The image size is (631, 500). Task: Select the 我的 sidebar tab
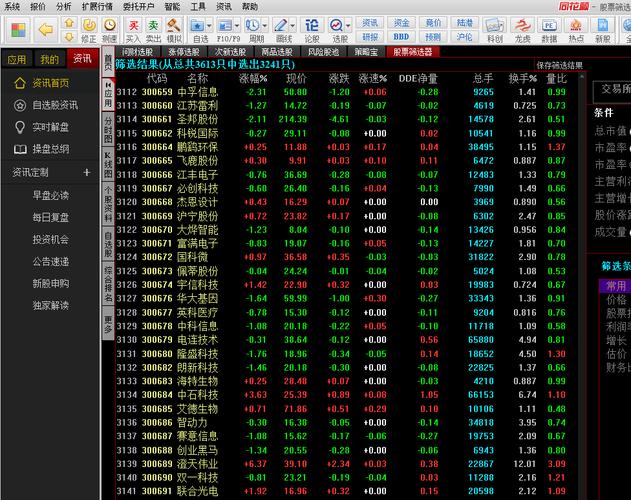click(x=49, y=59)
